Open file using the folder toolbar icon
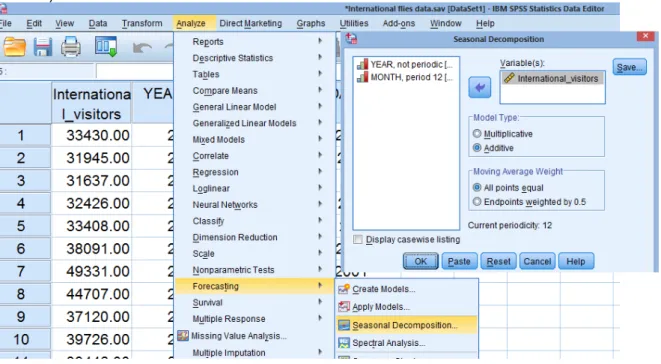Screen dimensions: 661x364 pos(14,46)
